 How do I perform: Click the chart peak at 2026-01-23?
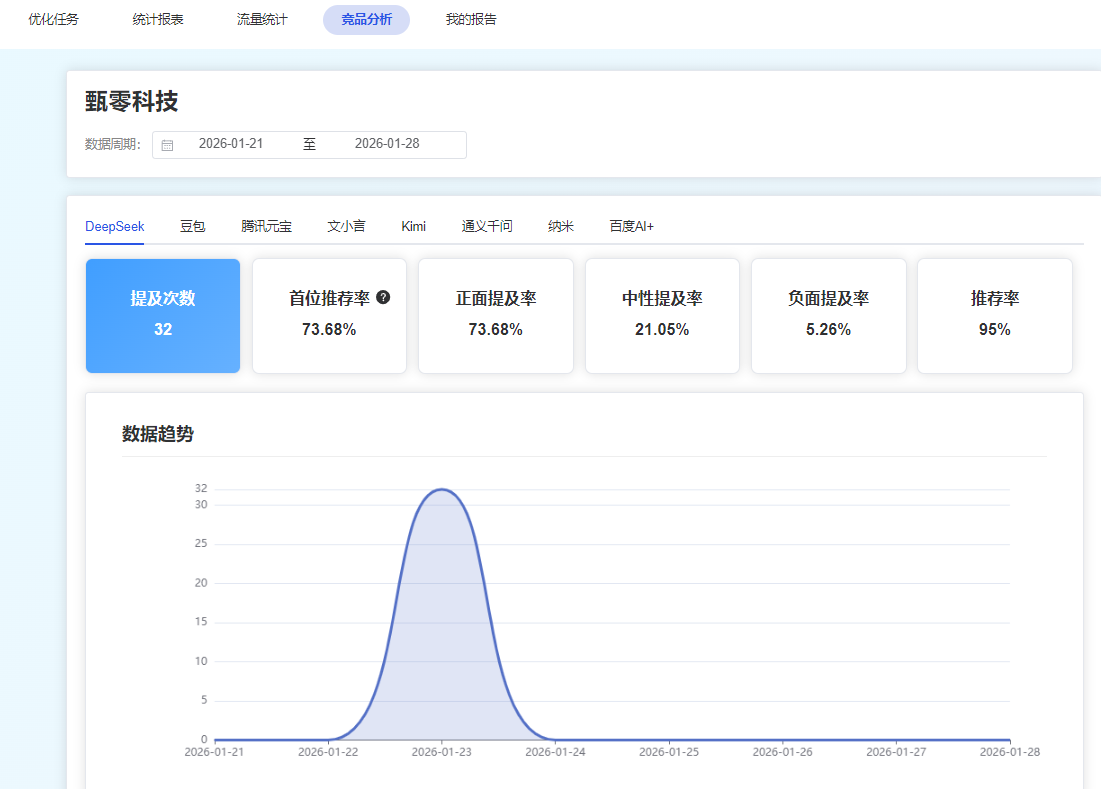point(442,489)
